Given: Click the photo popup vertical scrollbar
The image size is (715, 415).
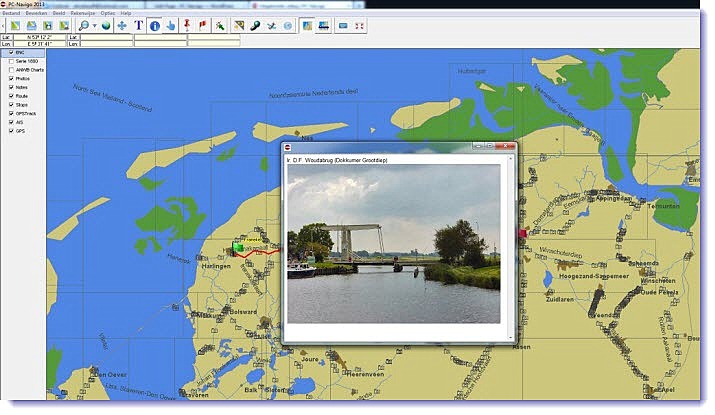Looking at the screenshot, I should (510, 248).
